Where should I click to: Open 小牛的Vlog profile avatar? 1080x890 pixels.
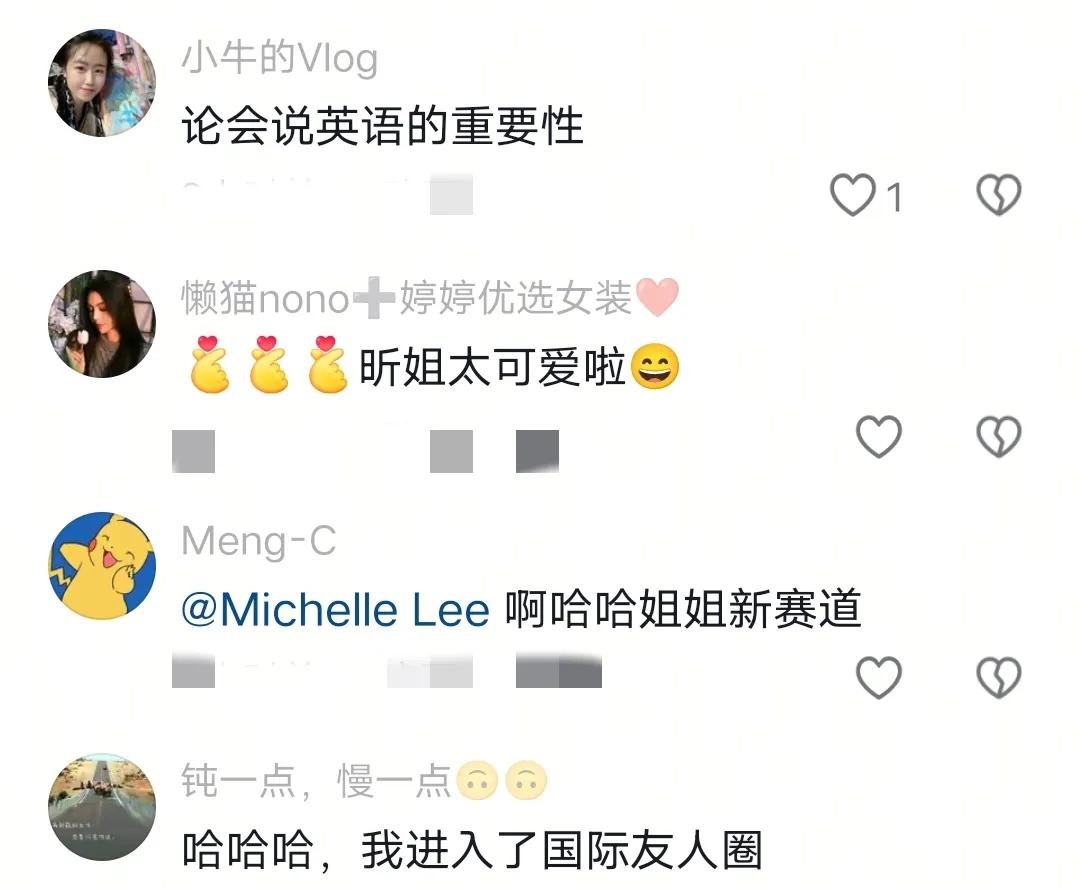tap(102, 83)
